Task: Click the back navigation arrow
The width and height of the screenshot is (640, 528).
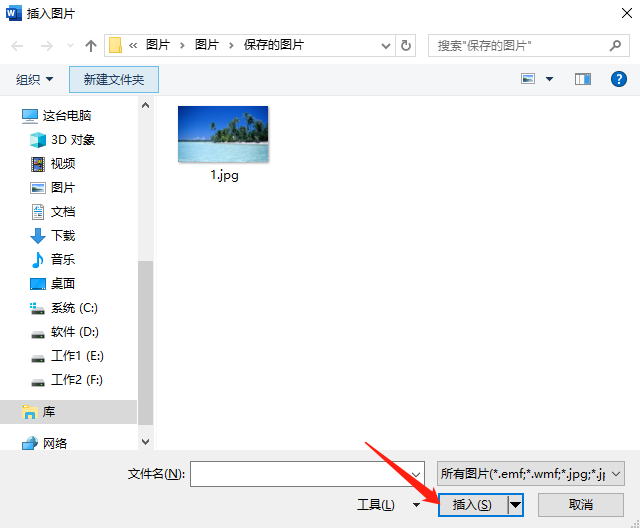Action: point(17,46)
